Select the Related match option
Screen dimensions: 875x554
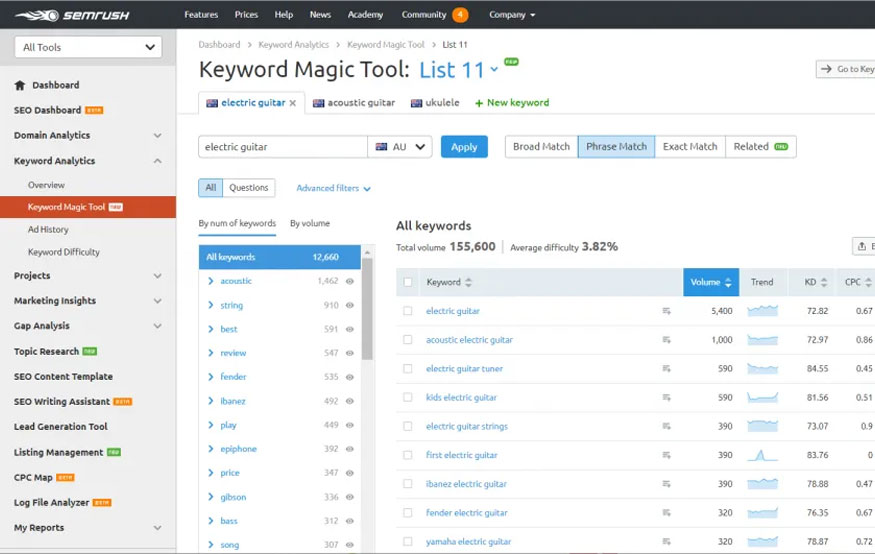click(761, 147)
